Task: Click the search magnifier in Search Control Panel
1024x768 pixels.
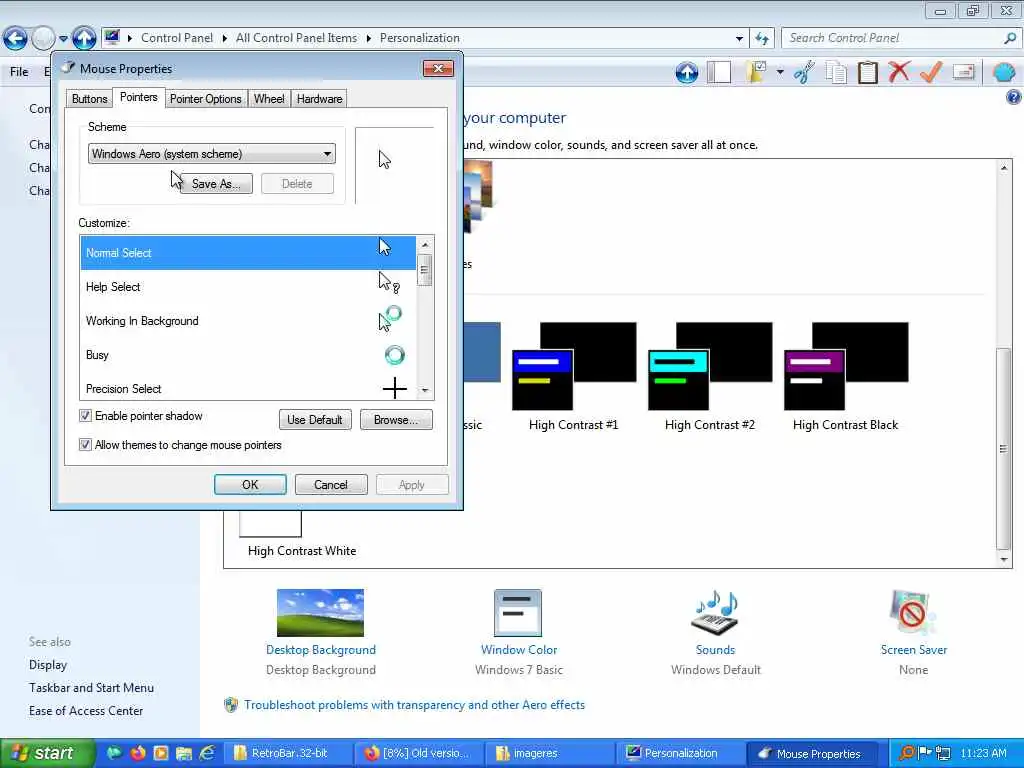Action: point(1010,39)
